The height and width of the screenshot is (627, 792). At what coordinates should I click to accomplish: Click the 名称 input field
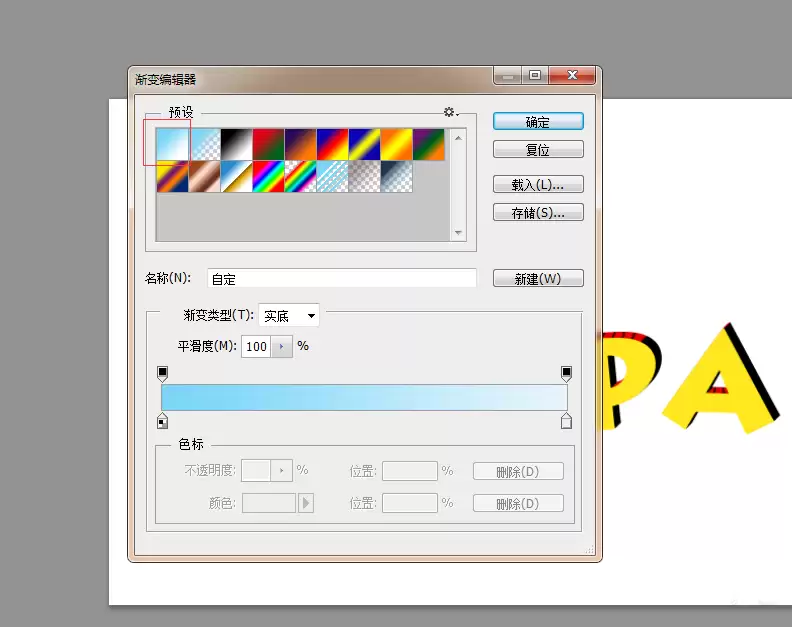click(341, 278)
